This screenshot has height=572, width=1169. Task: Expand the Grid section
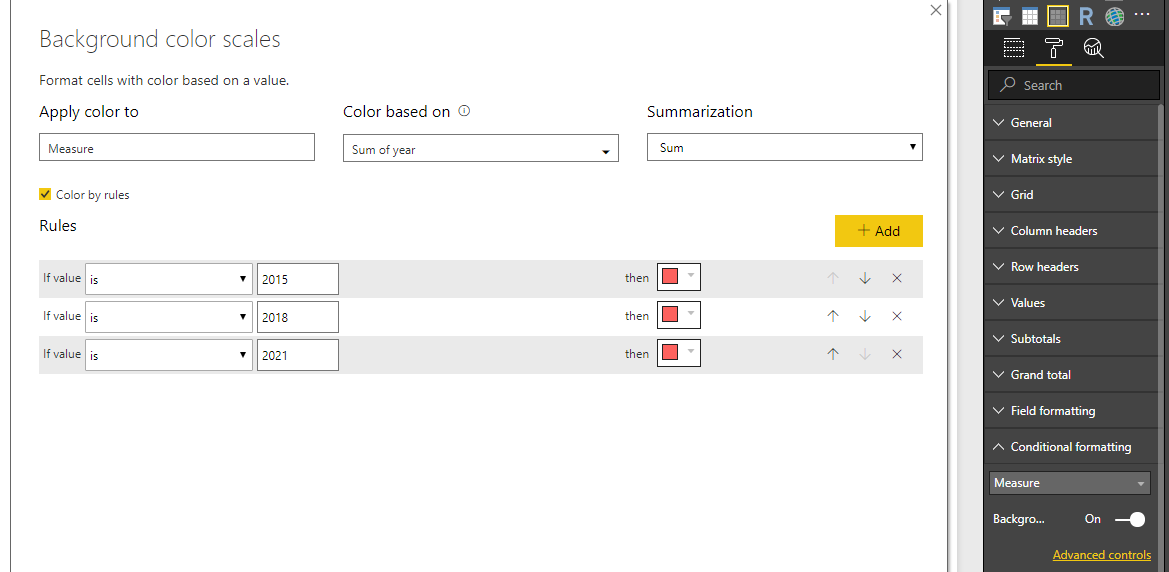pyautogui.click(x=1072, y=195)
